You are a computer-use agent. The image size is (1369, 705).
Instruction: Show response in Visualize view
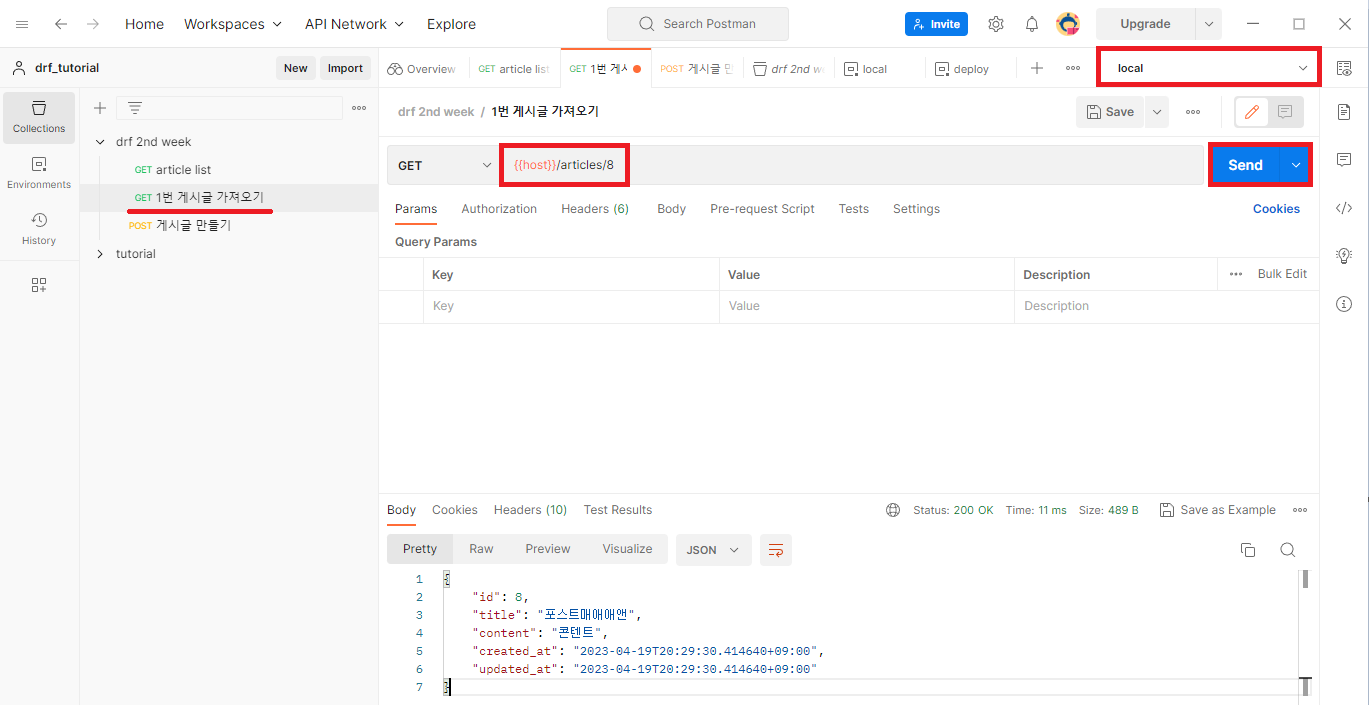pos(627,549)
